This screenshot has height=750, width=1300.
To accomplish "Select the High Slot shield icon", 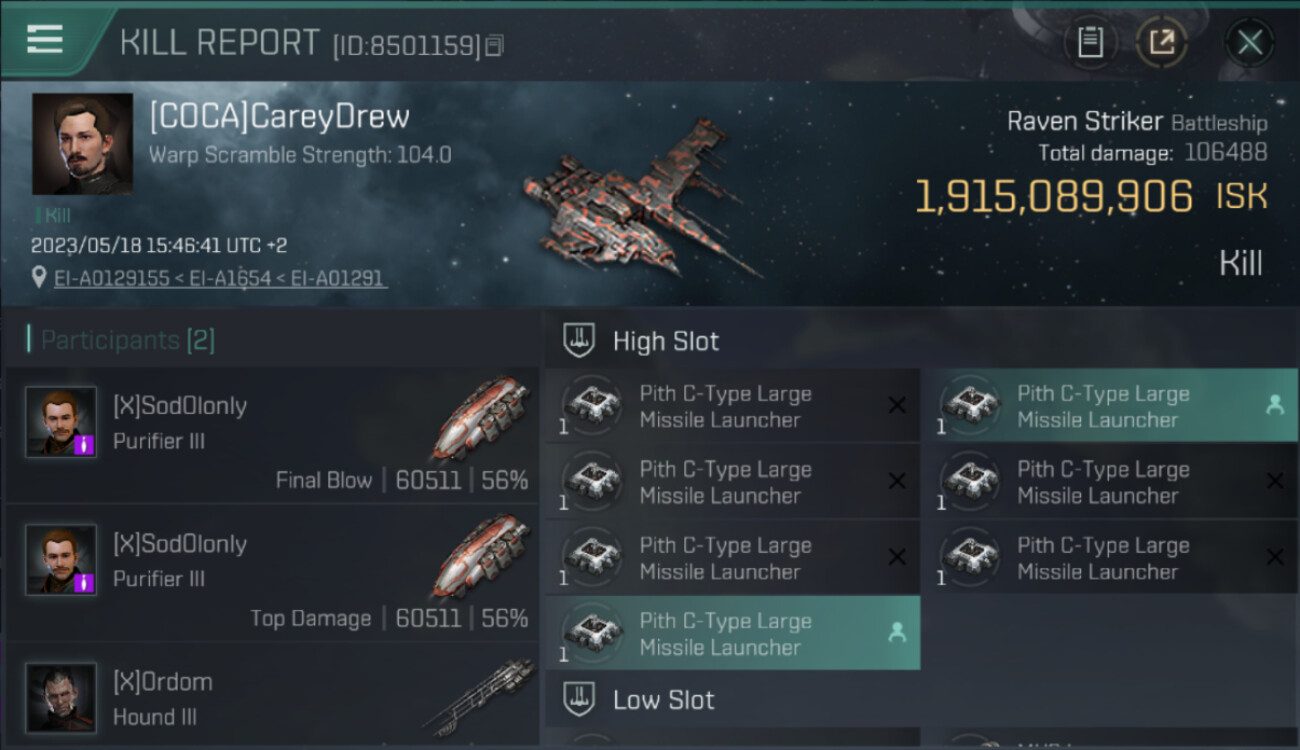I will pyautogui.click(x=579, y=341).
